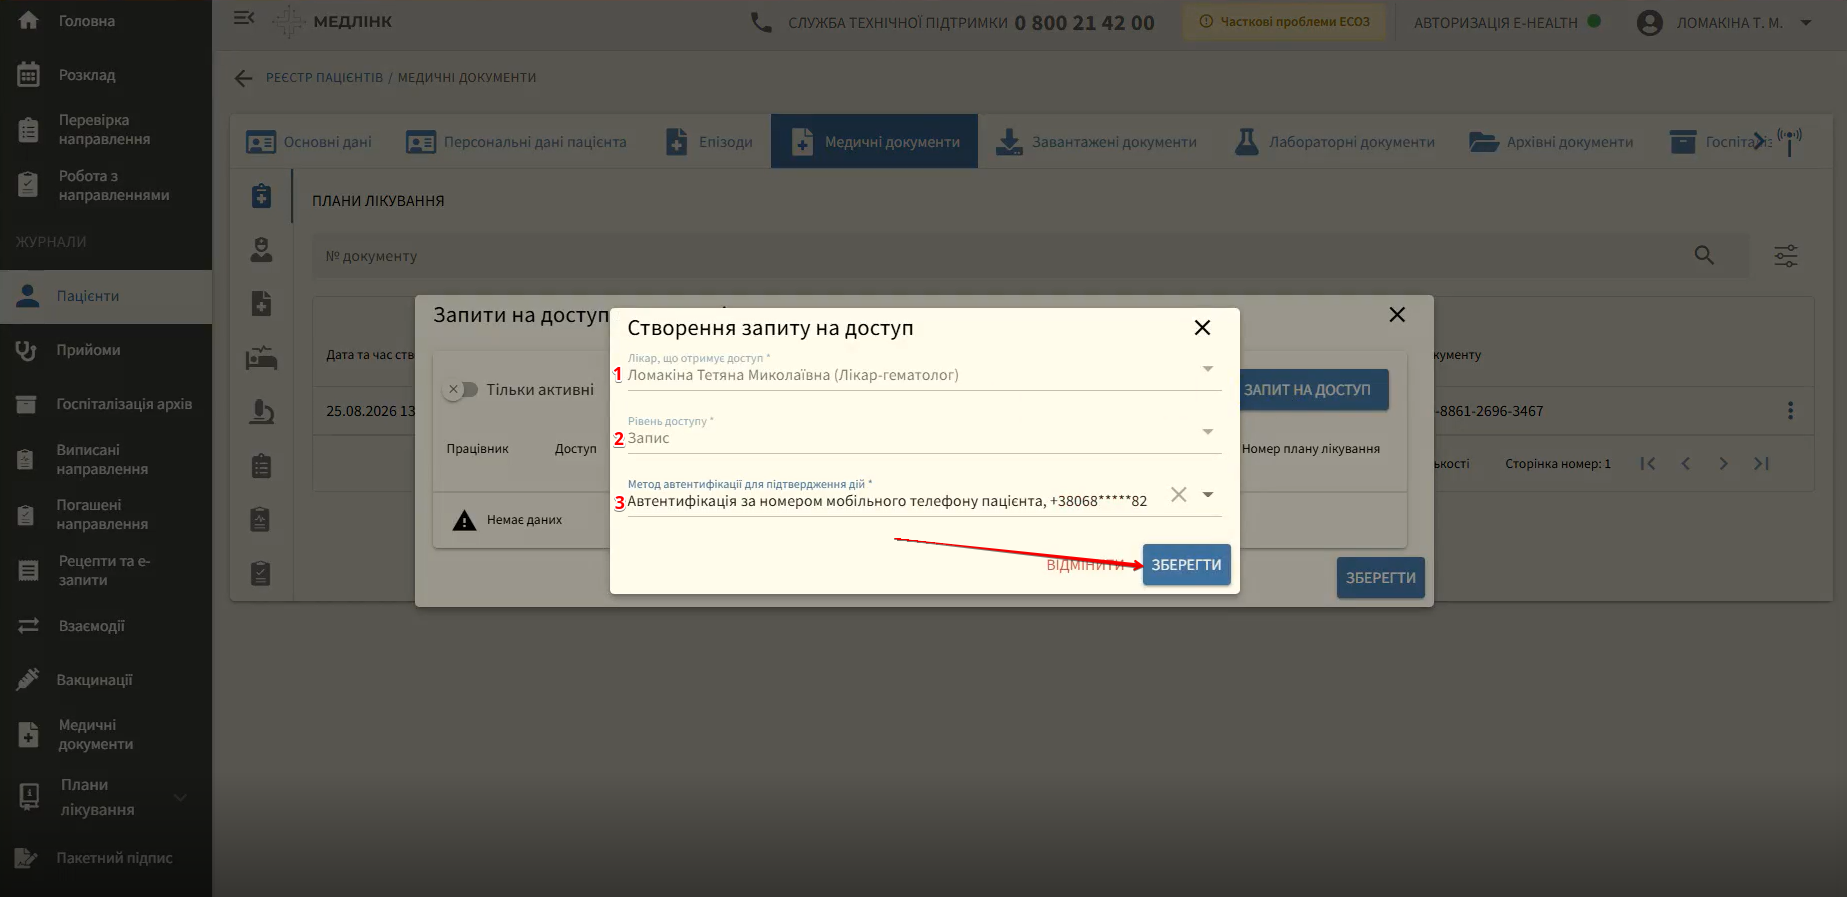Switch to the Епізоди tab
The image size is (1847, 897).
coord(709,142)
